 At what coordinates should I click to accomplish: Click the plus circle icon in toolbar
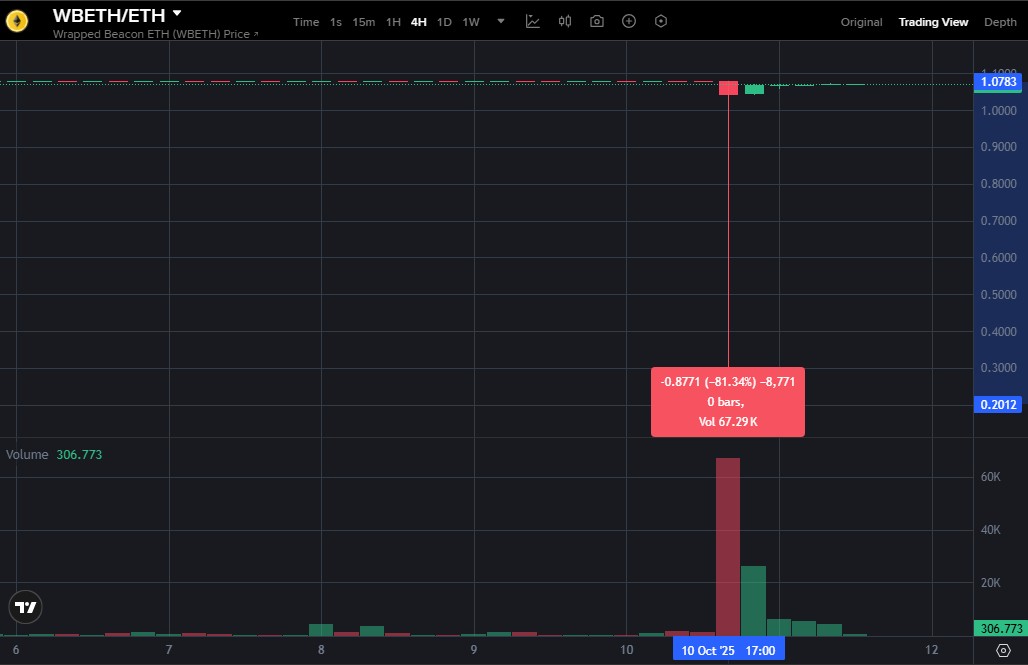click(x=629, y=22)
